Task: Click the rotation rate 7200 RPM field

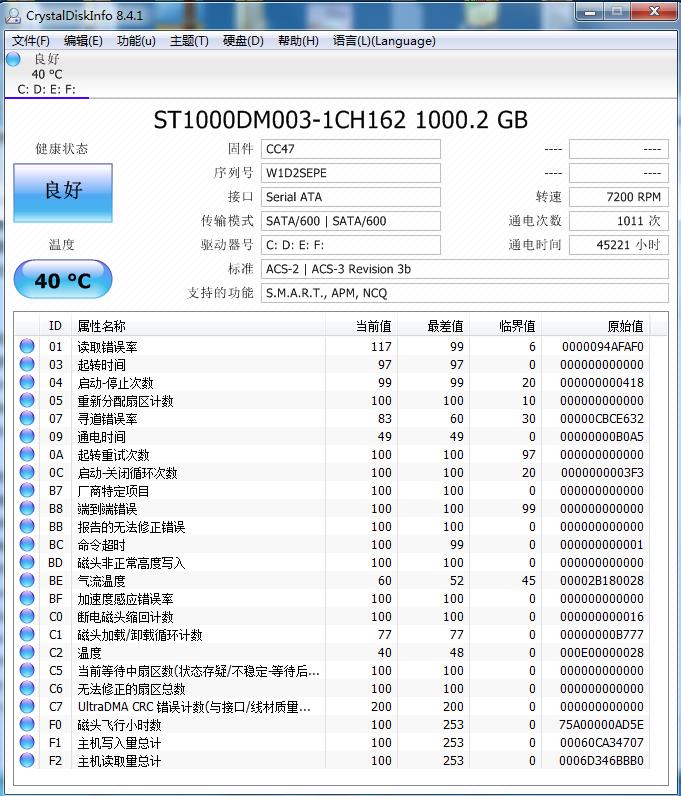Action: [x=619, y=197]
